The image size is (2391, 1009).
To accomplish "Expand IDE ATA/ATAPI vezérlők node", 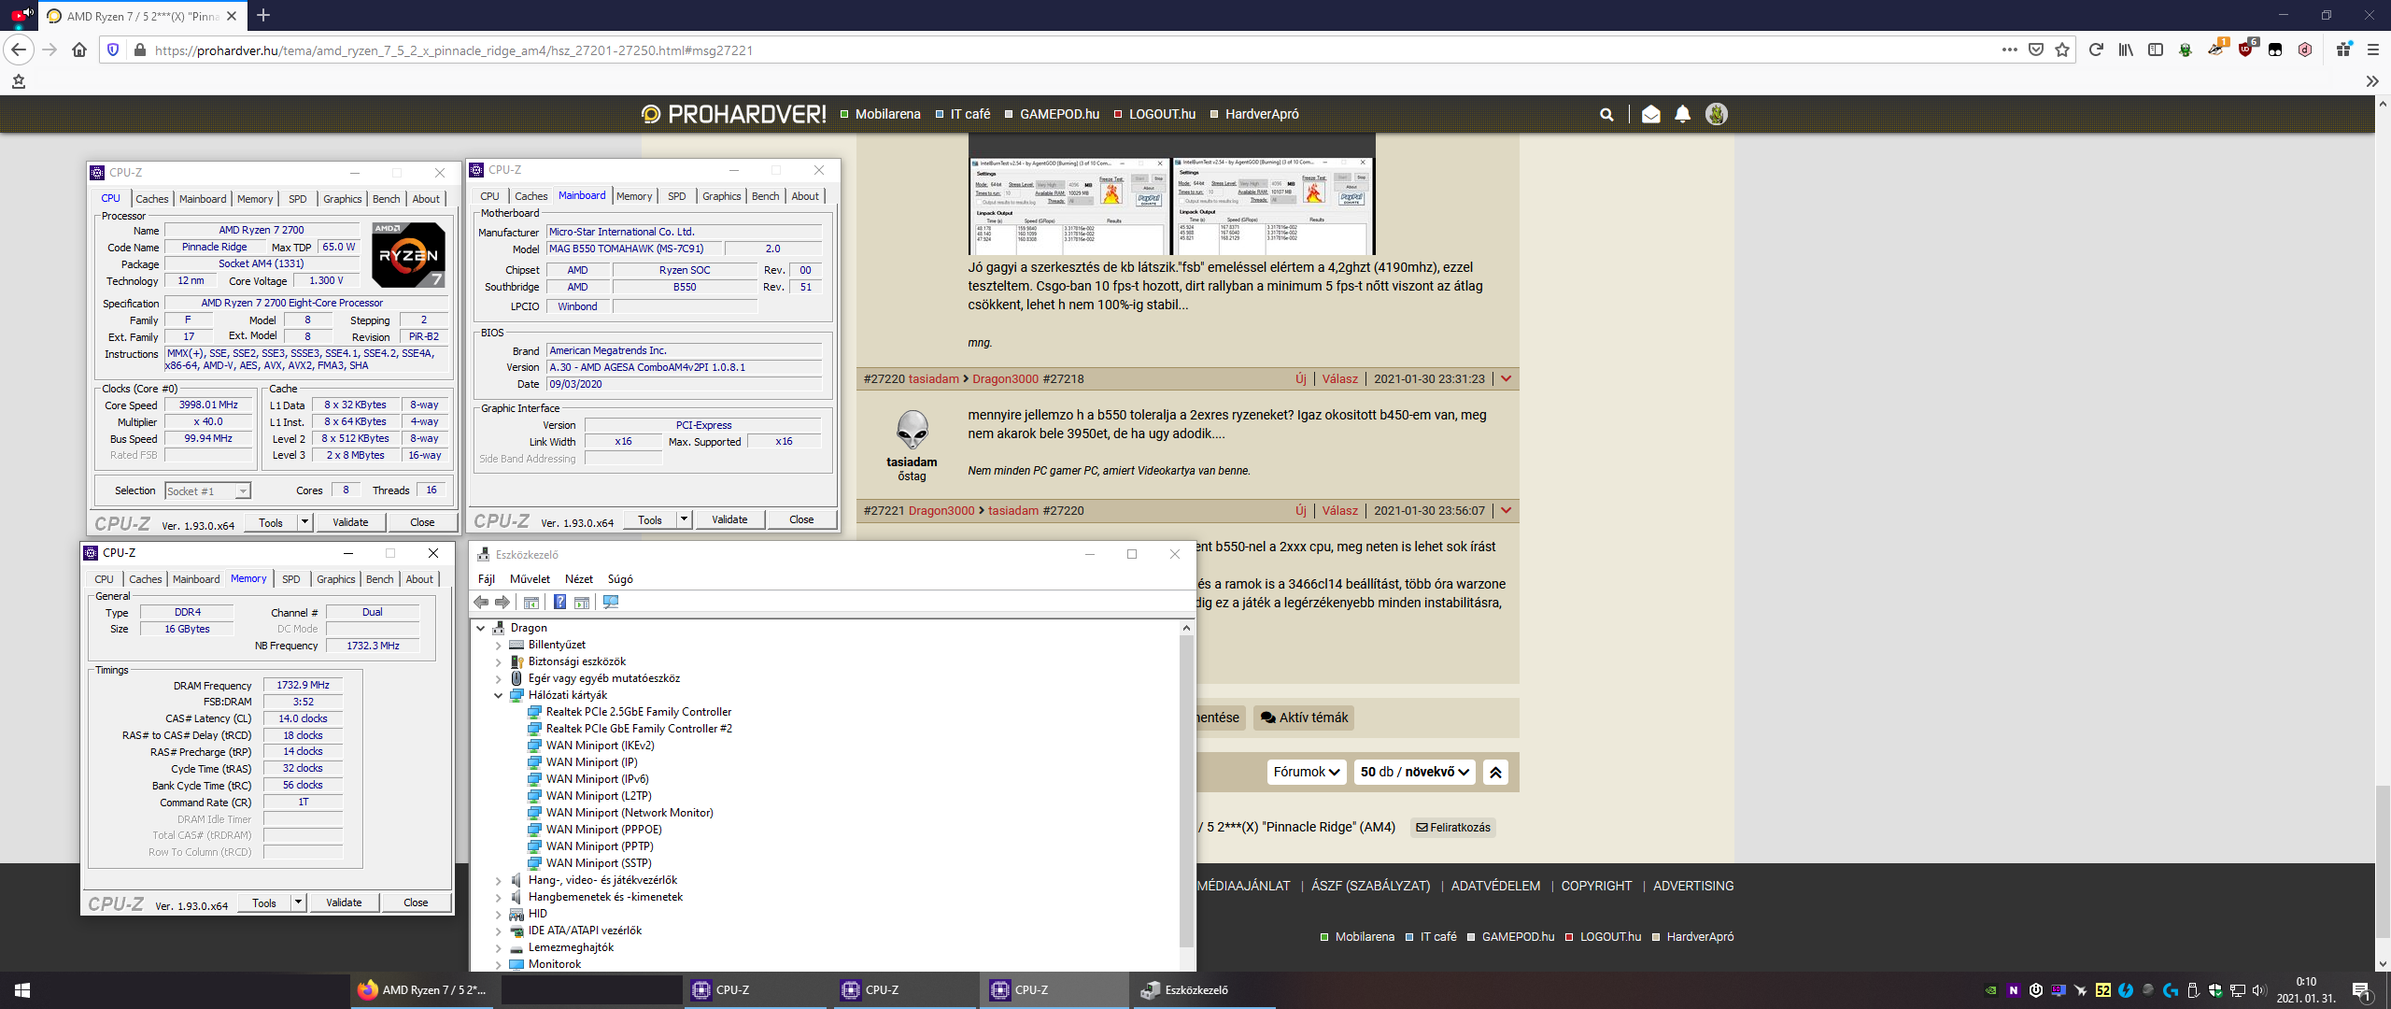I will click(x=498, y=931).
